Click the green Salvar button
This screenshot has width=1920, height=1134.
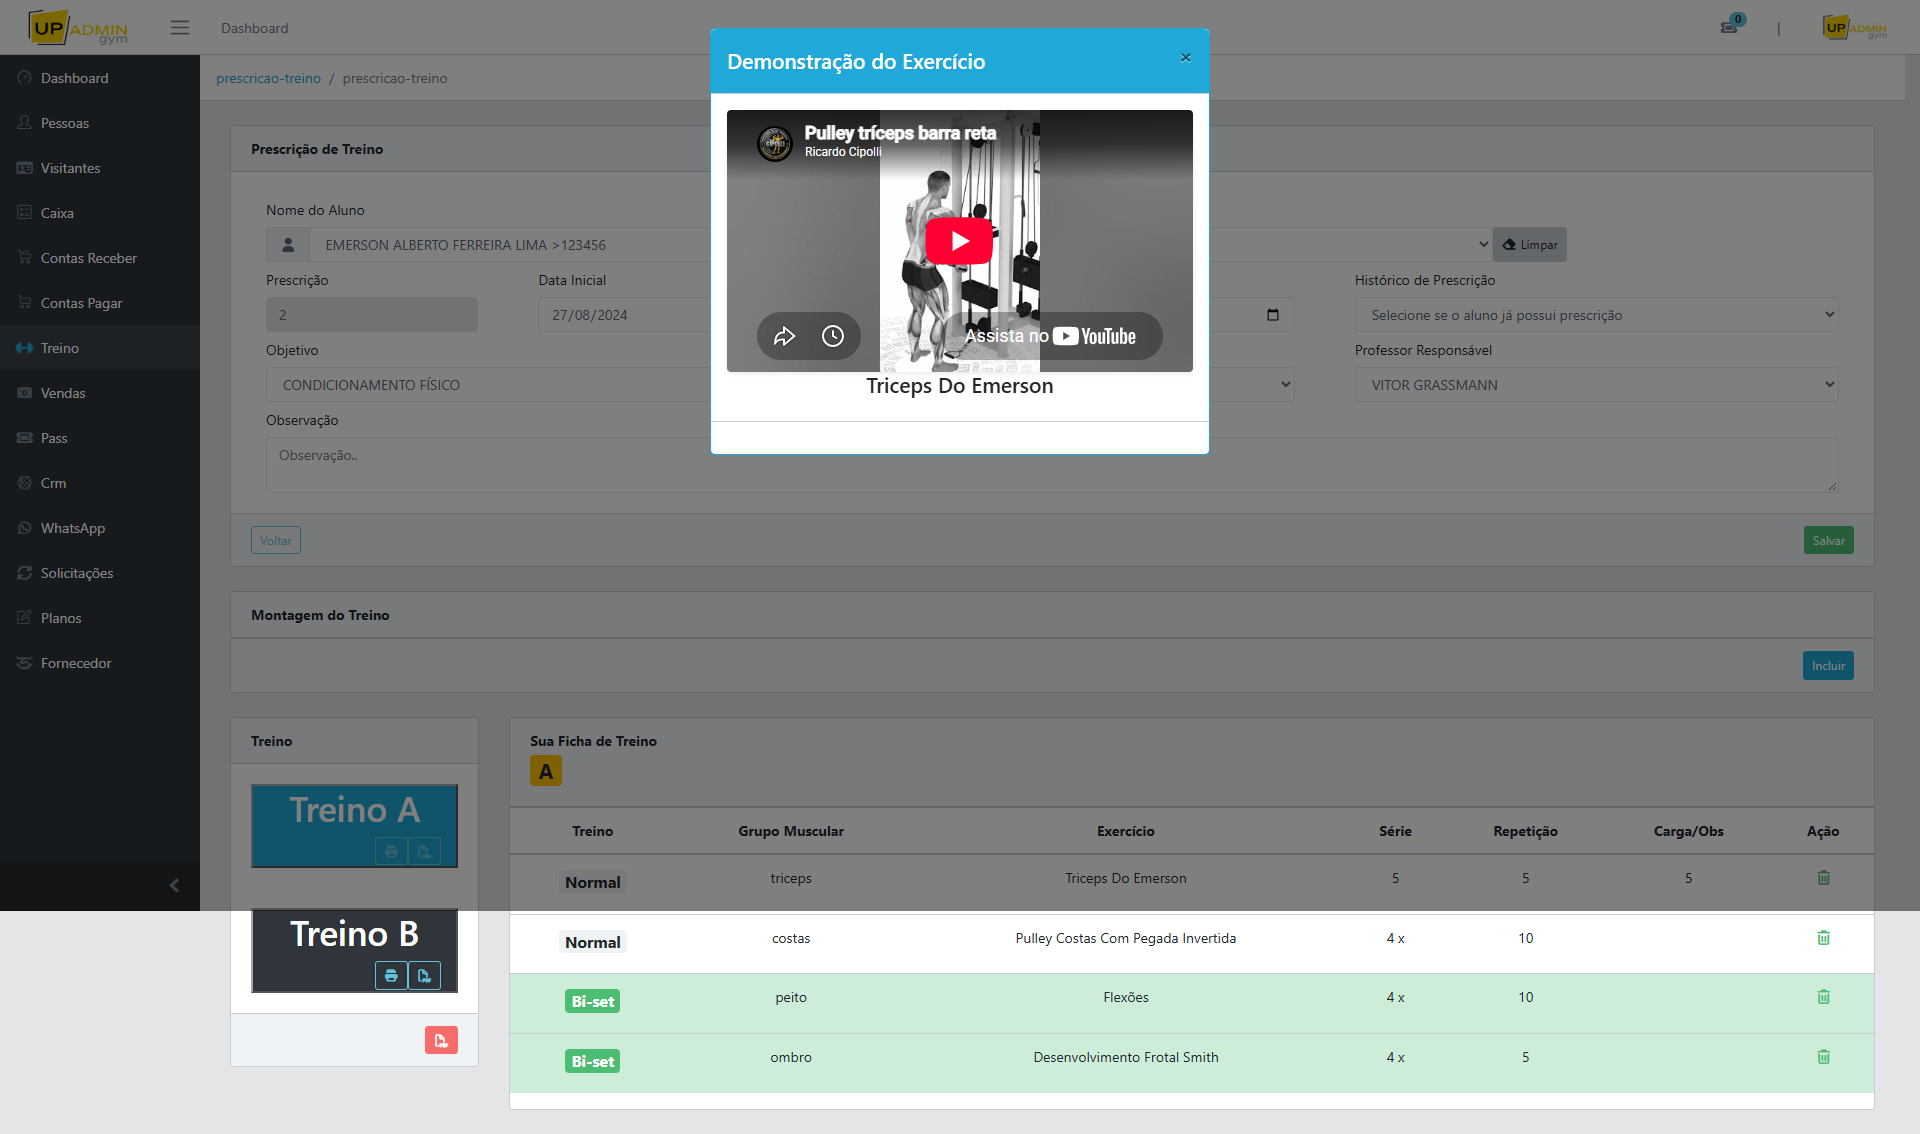tap(1829, 540)
